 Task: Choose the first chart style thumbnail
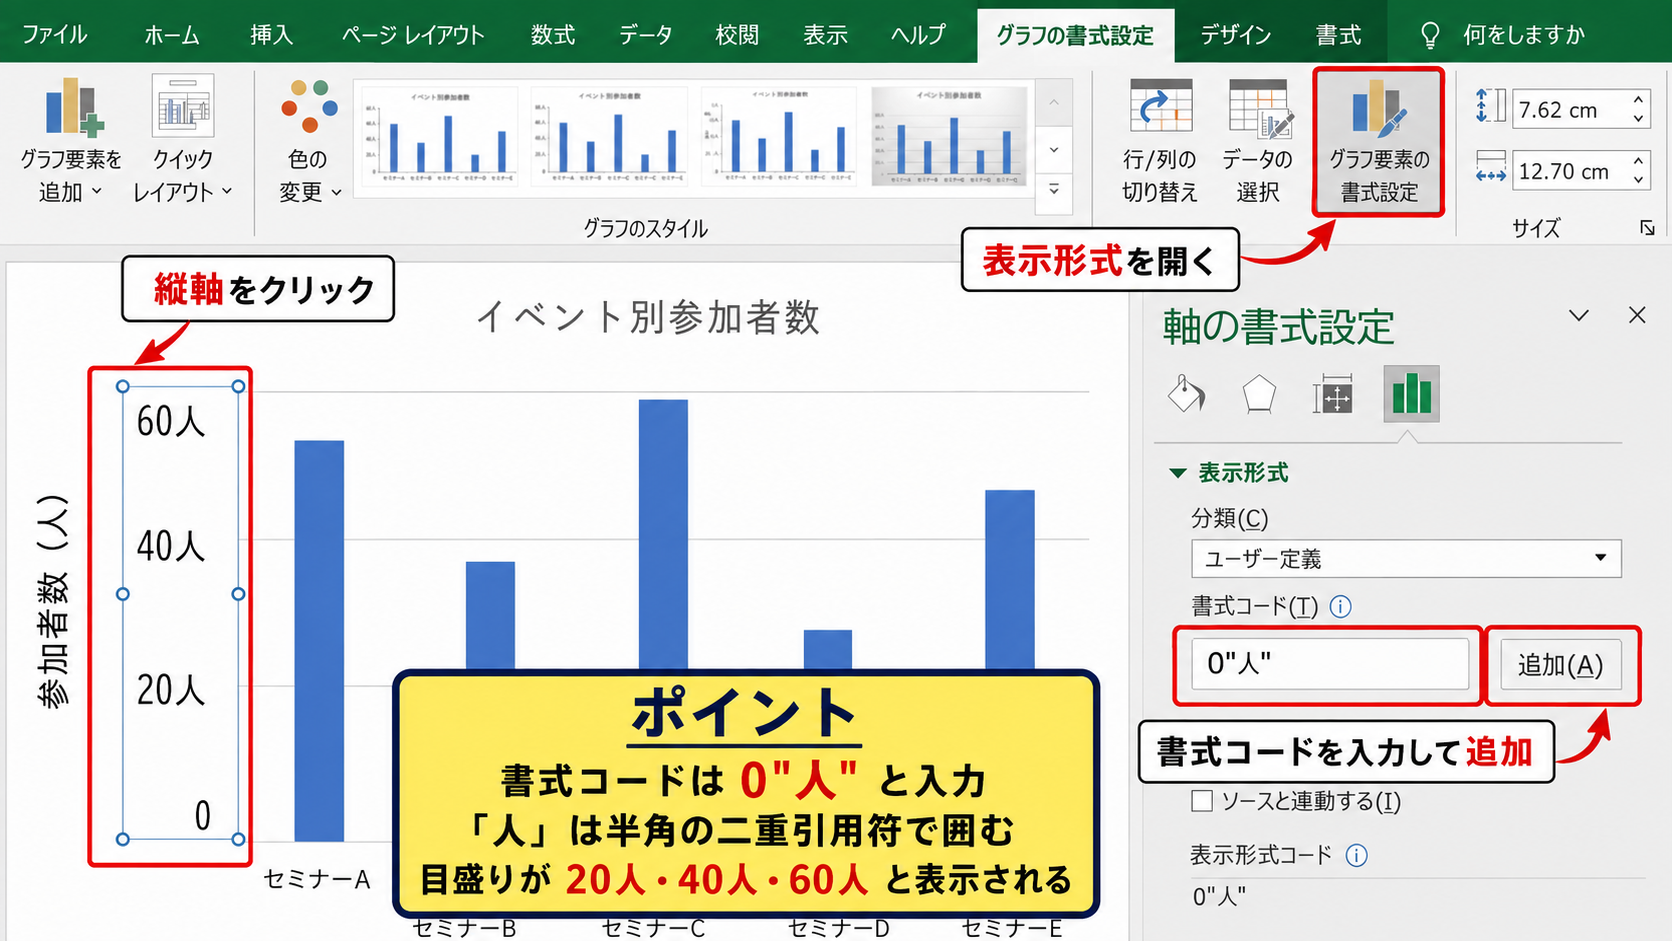pos(437,137)
